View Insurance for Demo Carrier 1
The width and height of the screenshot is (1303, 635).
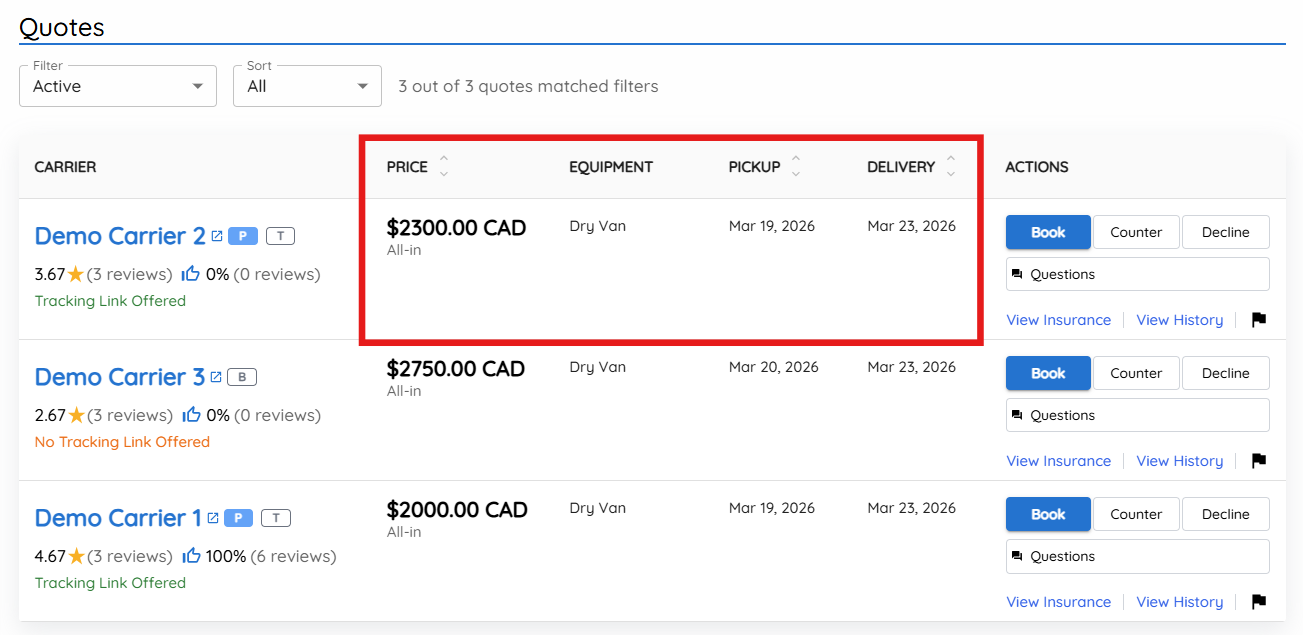tap(1058, 602)
